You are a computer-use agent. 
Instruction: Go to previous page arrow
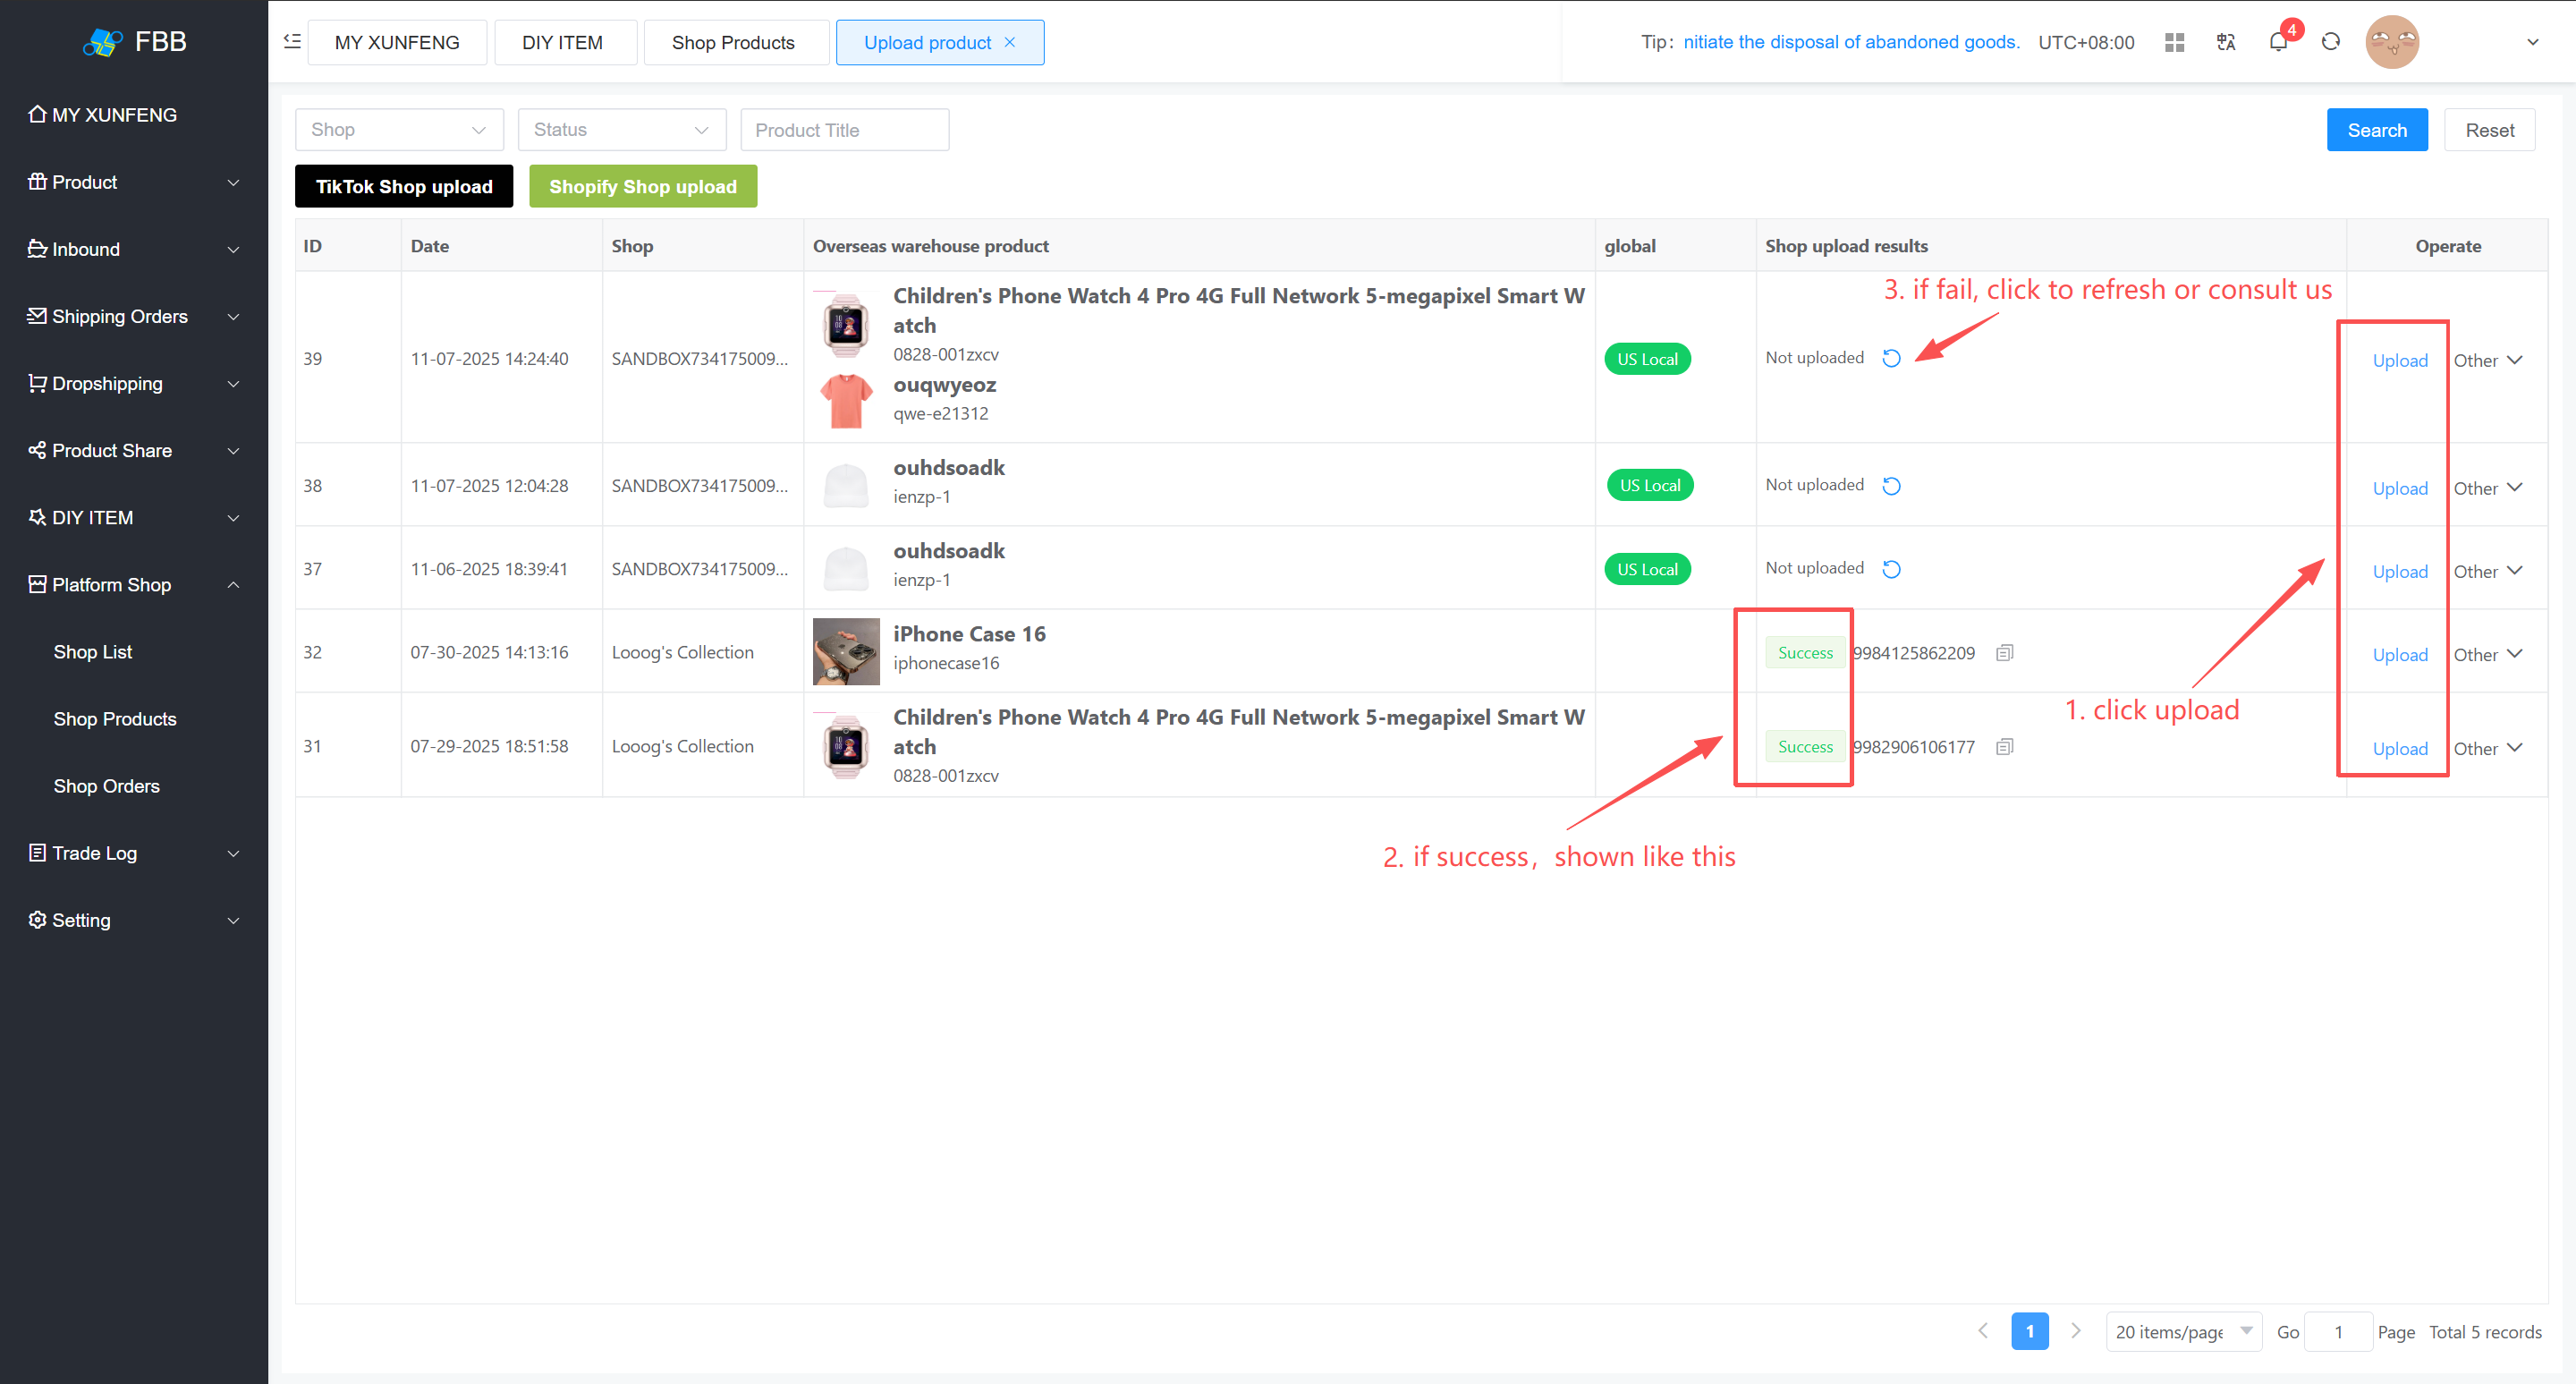(1983, 1331)
